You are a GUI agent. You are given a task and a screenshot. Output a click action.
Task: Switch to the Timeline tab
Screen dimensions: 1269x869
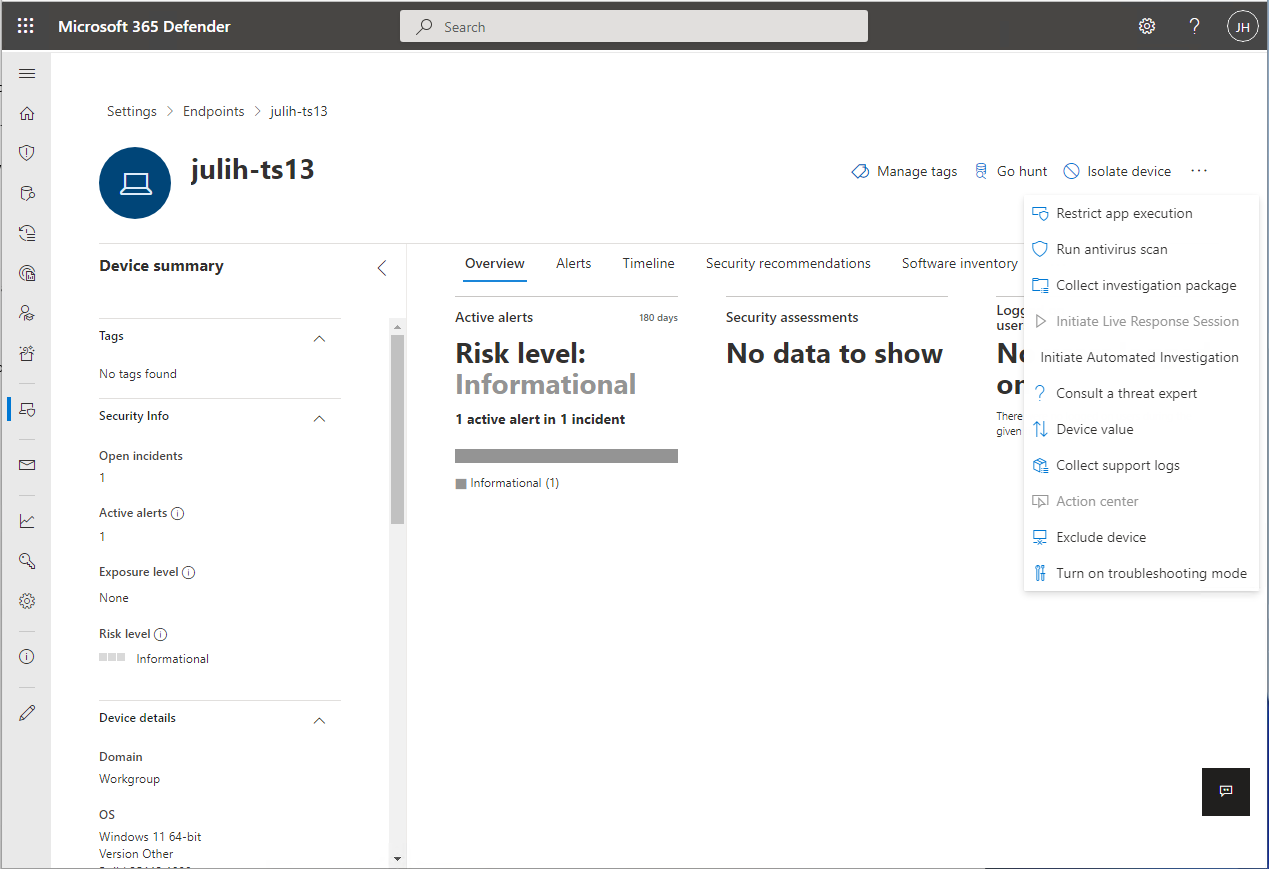pos(648,264)
